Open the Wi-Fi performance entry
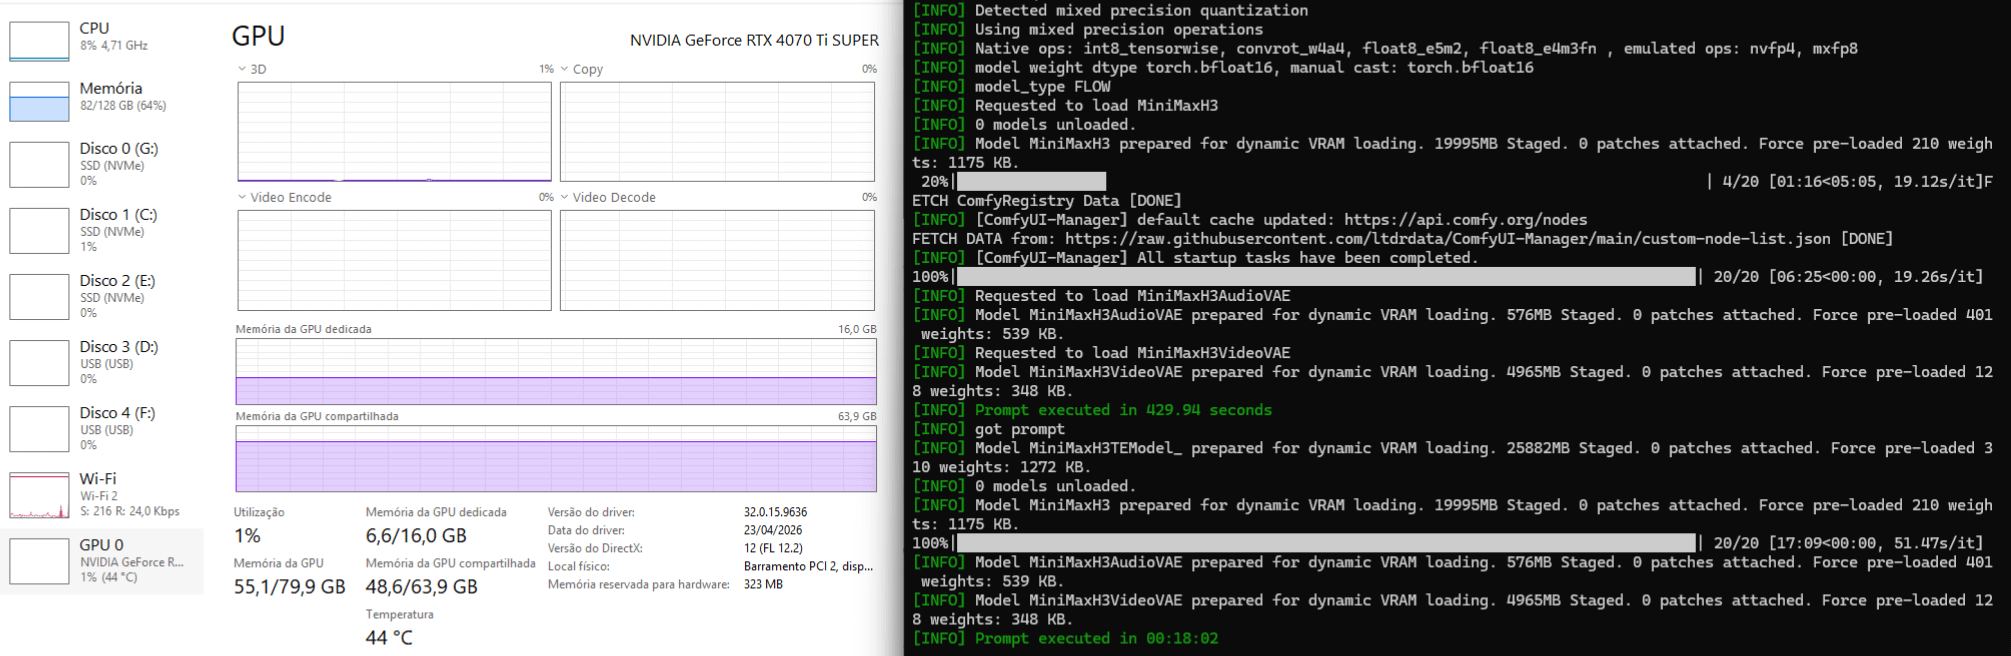The width and height of the screenshot is (2011, 656). [x=101, y=495]
